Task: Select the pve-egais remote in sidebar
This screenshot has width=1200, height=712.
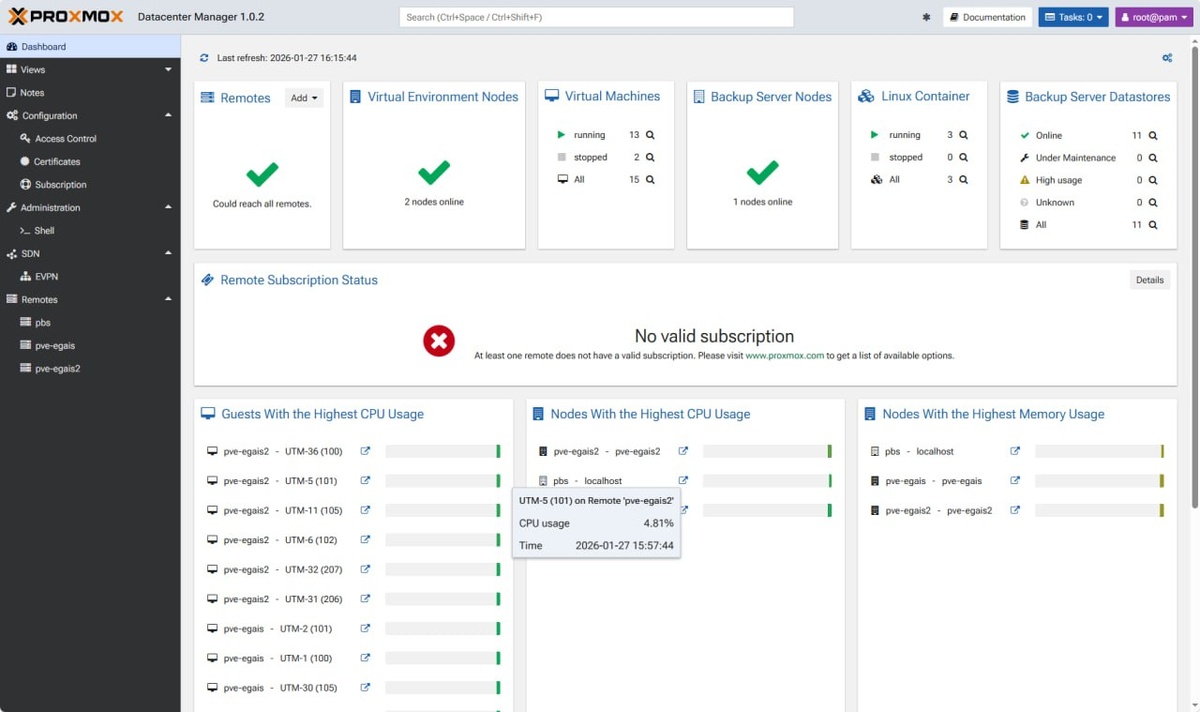Action: [x=90, y=346]
